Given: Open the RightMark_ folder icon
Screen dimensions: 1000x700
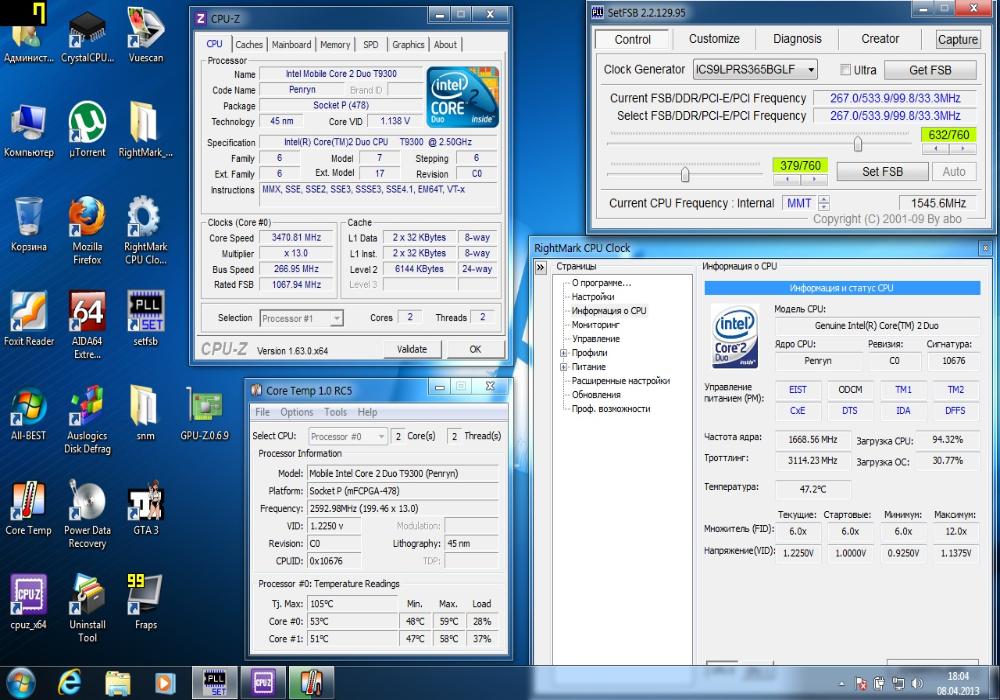Looking at the screenshot, I should coord(145,129).
